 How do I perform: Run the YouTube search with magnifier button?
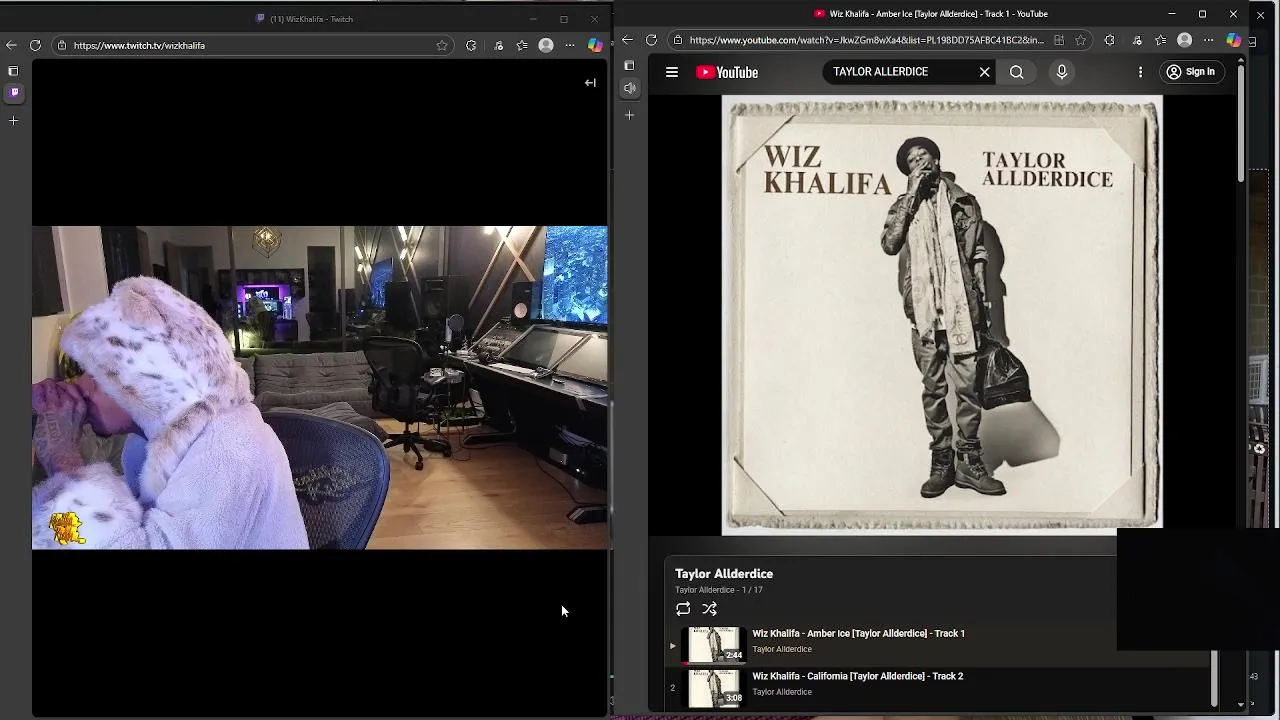coord(1016,72)
